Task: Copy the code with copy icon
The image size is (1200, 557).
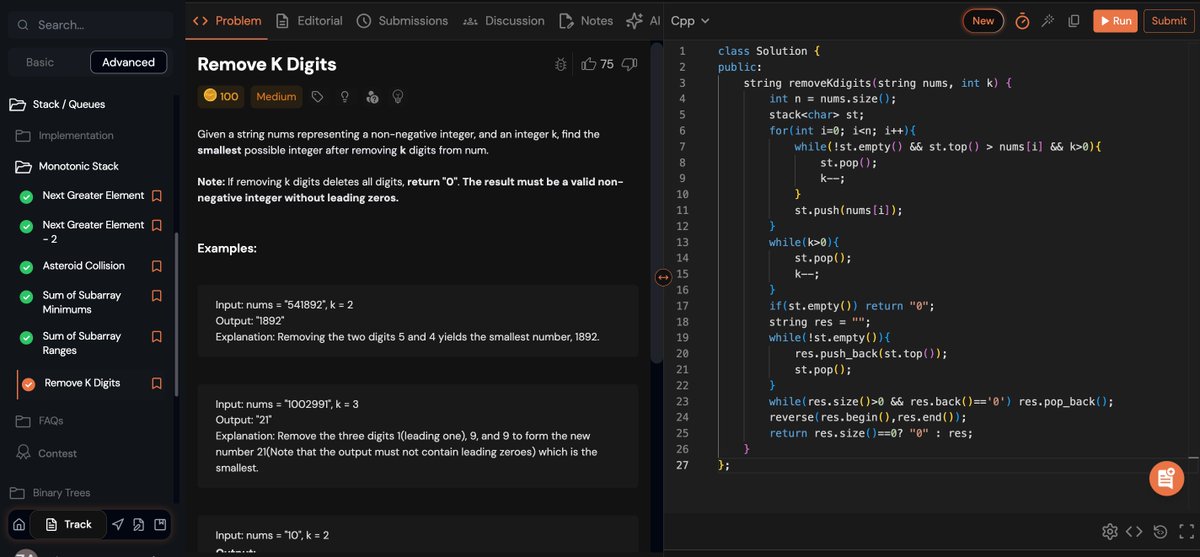Action: coord(1074,21)
